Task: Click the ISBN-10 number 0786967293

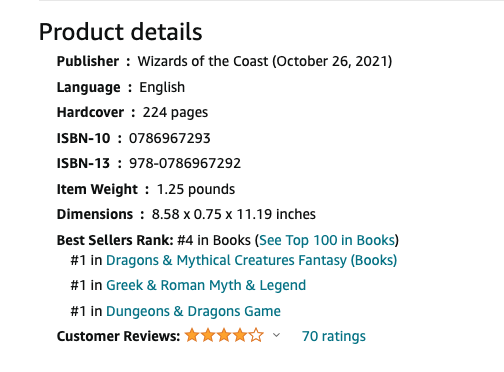Action: pyautogui.click(x=170, y=138)
